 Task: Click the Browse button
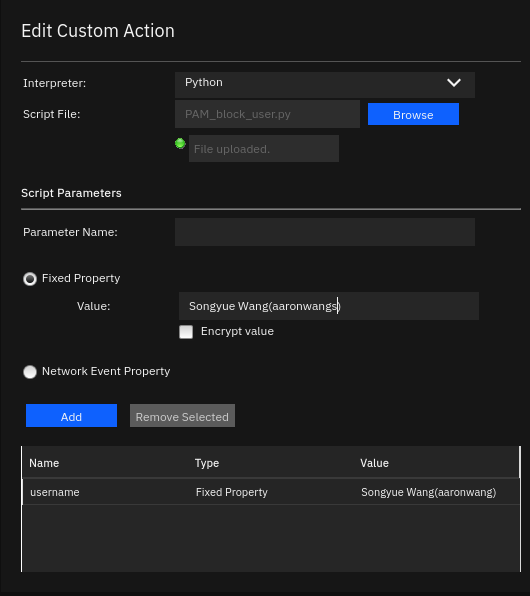click(413, 114)
